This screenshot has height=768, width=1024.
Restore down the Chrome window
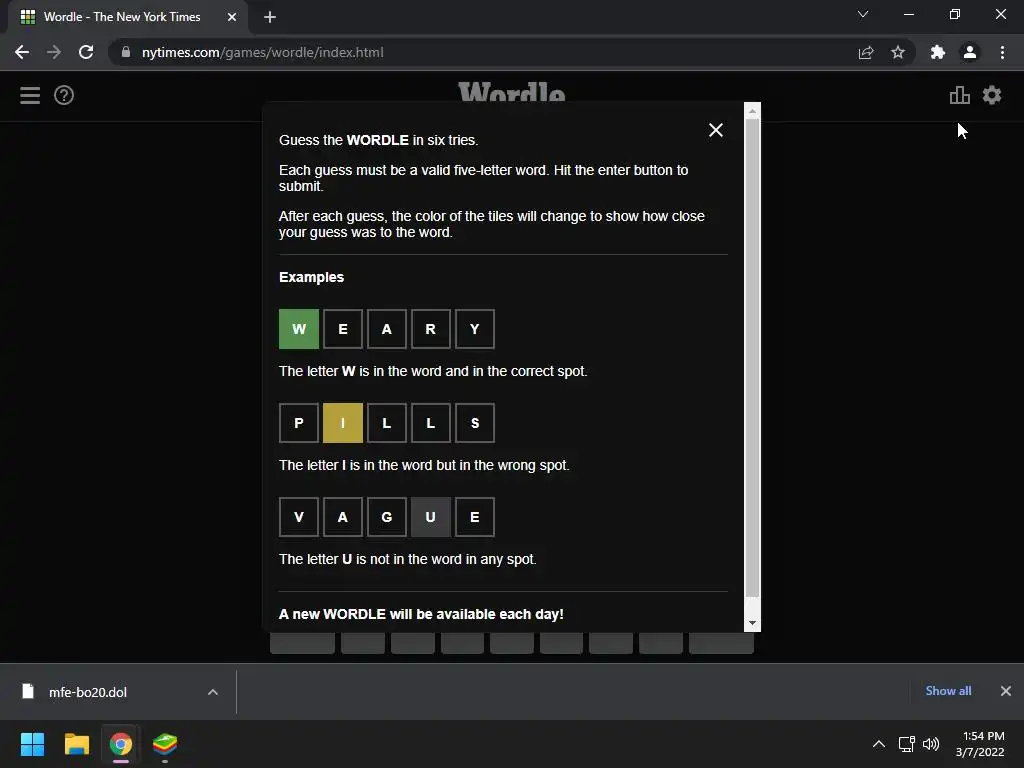(x=955, y=14)
